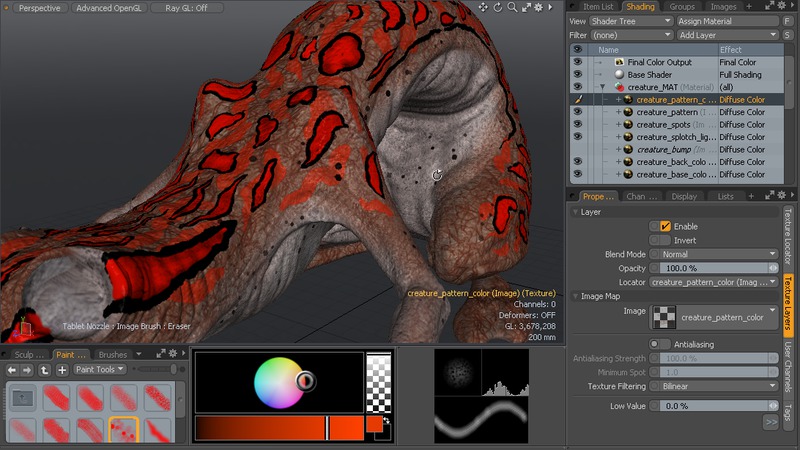Click the plus icon in paint tools toolbar
This screenshot has height=450, width=800.
tap(62, 370)
